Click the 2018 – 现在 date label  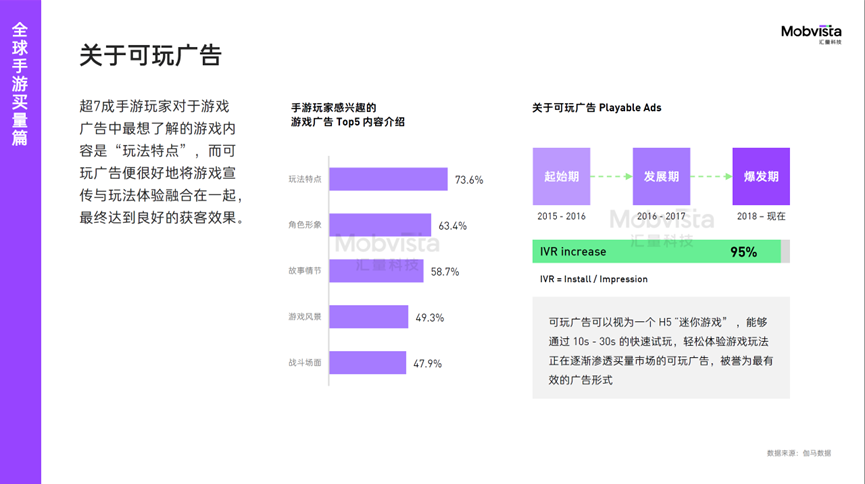pyautogui.click(x=761, y=216)
